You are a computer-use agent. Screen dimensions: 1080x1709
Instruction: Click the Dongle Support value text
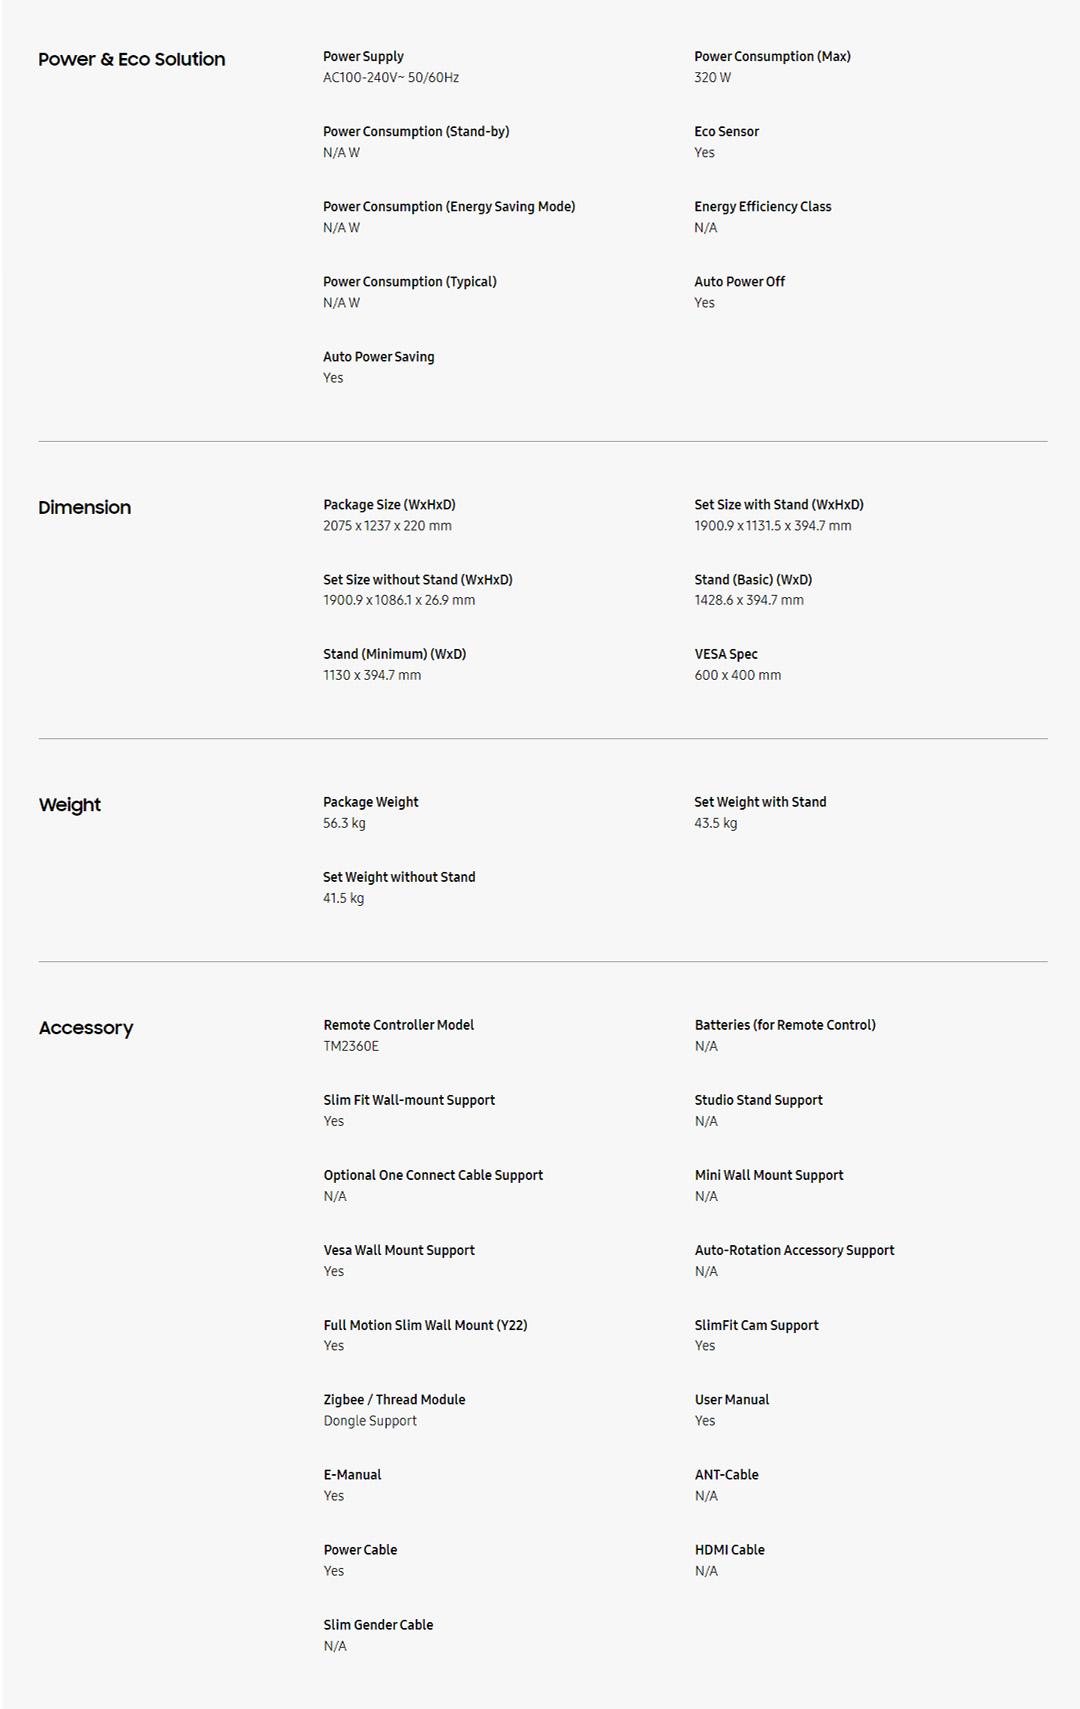point(370,1421)
